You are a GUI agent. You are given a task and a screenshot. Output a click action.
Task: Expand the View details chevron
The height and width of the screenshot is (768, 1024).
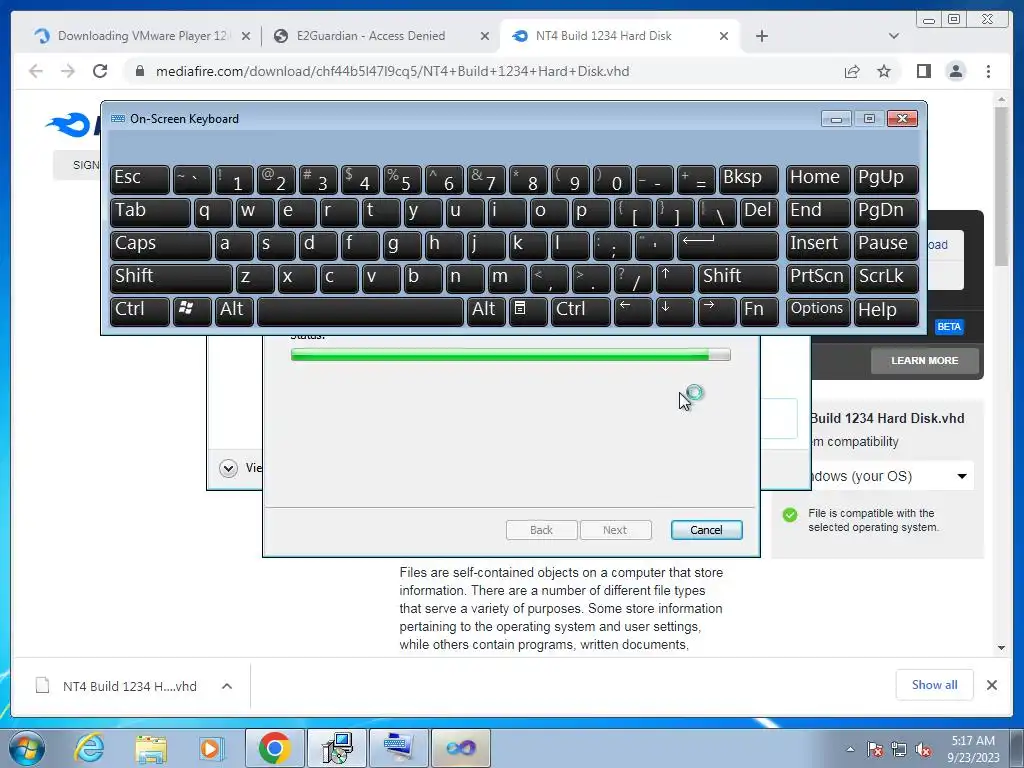(228, 468)
